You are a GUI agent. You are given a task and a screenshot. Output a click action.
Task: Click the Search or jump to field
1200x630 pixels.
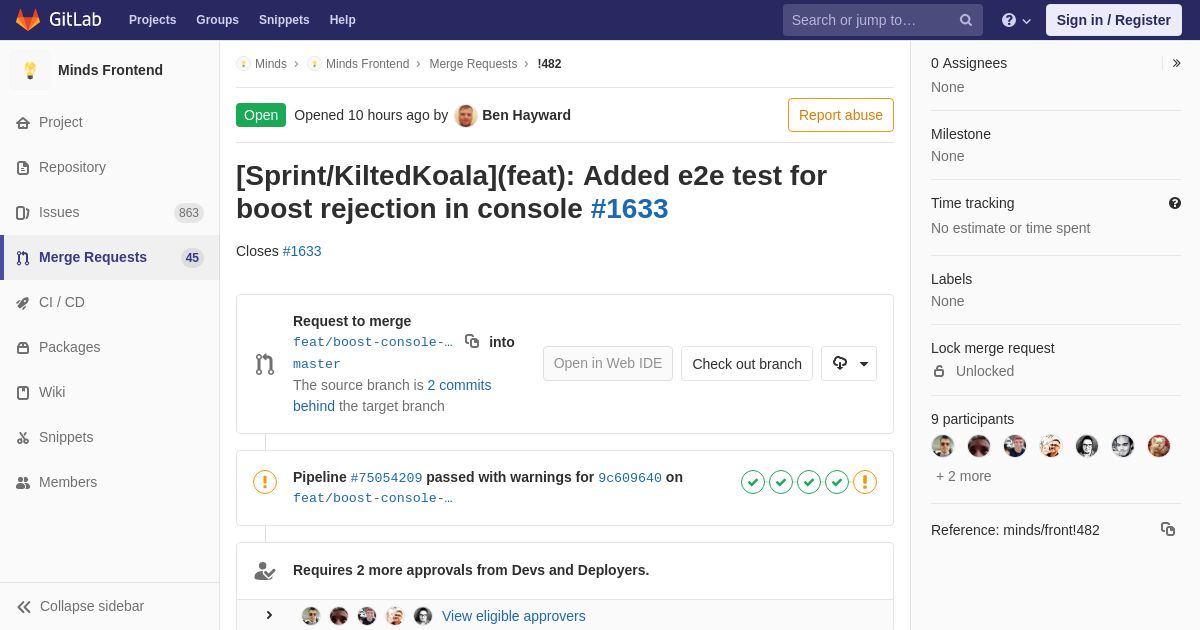pyautogui.click(x=870, y=20)
